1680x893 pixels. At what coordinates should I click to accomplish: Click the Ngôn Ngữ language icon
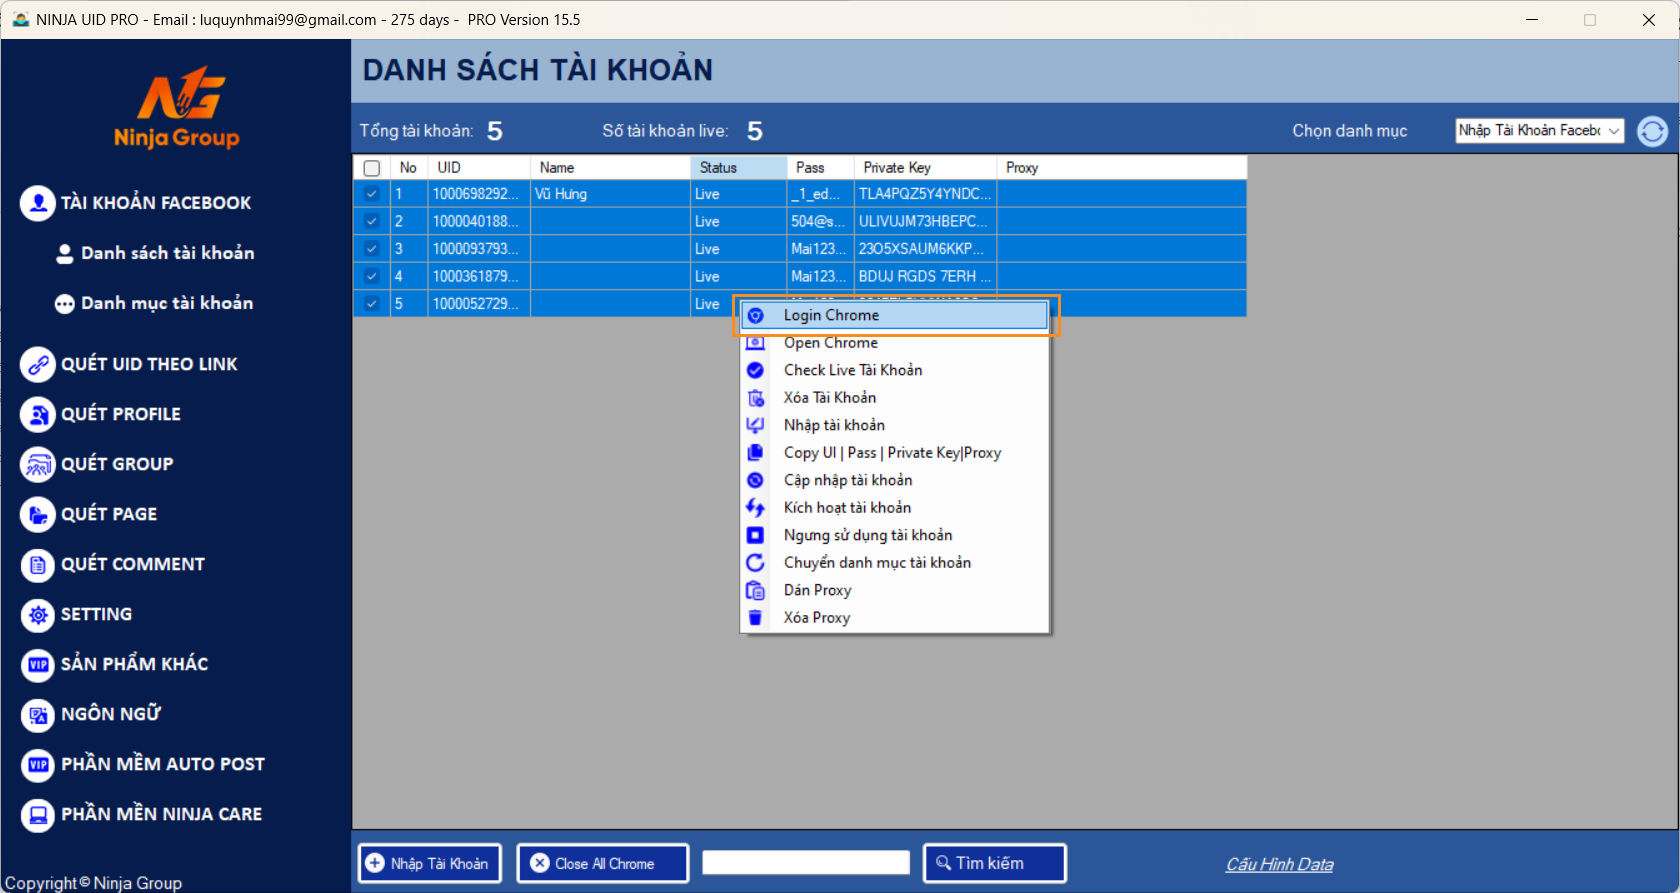tap(38, 715)
